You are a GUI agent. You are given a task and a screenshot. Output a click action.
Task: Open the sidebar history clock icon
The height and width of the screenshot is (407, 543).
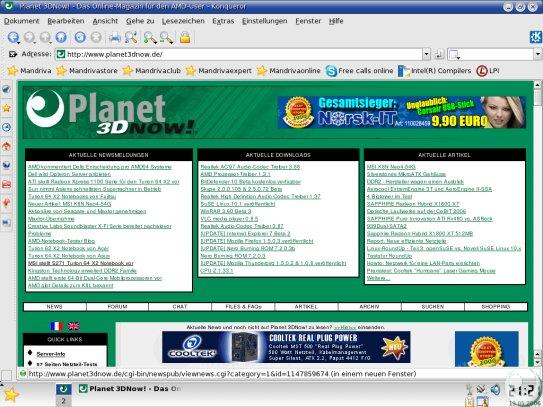click(6, 127)
